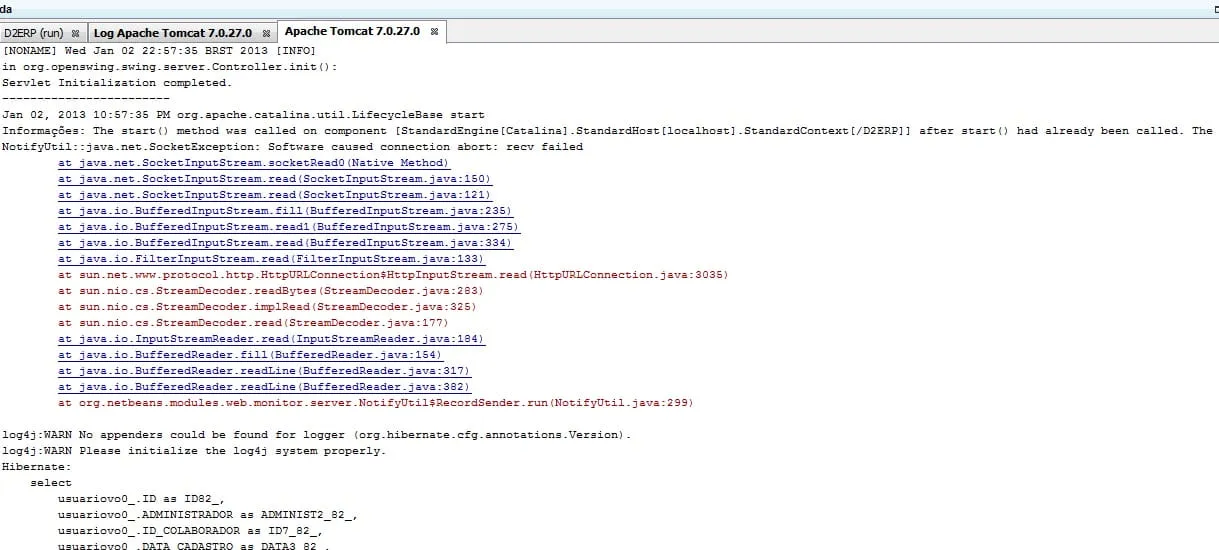This screenshot has height=550, width=1219.
Task: Click the 'ID_COLABORADOR as ID7_82_' line
Action: (190, 531)
